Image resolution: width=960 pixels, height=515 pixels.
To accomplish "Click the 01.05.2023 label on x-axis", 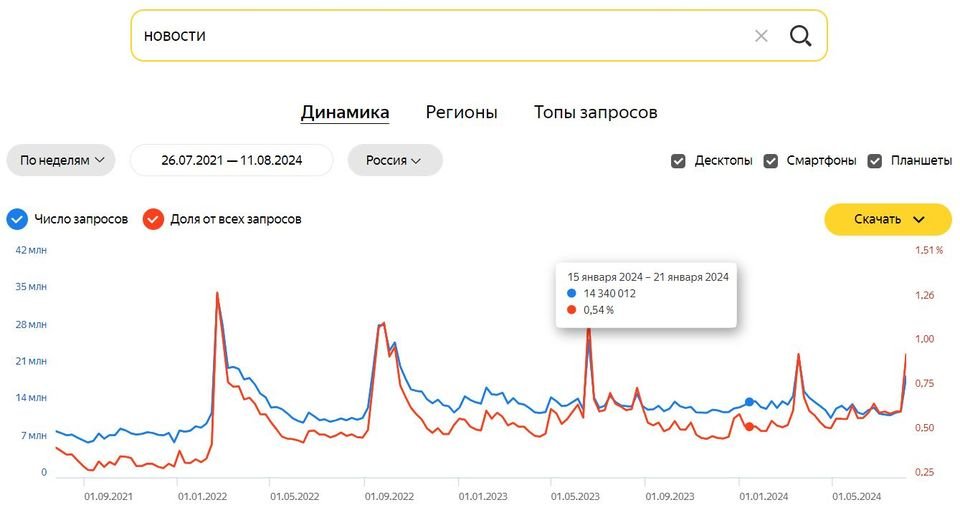I will (575, 495).
